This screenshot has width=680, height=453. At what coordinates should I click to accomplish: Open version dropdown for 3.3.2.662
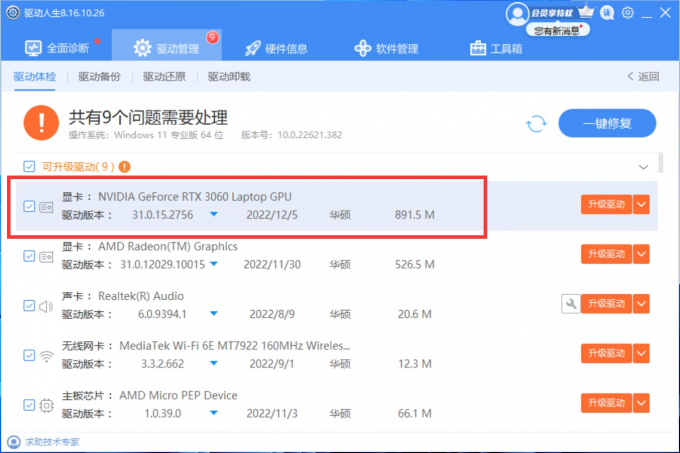tap(214, 363)
